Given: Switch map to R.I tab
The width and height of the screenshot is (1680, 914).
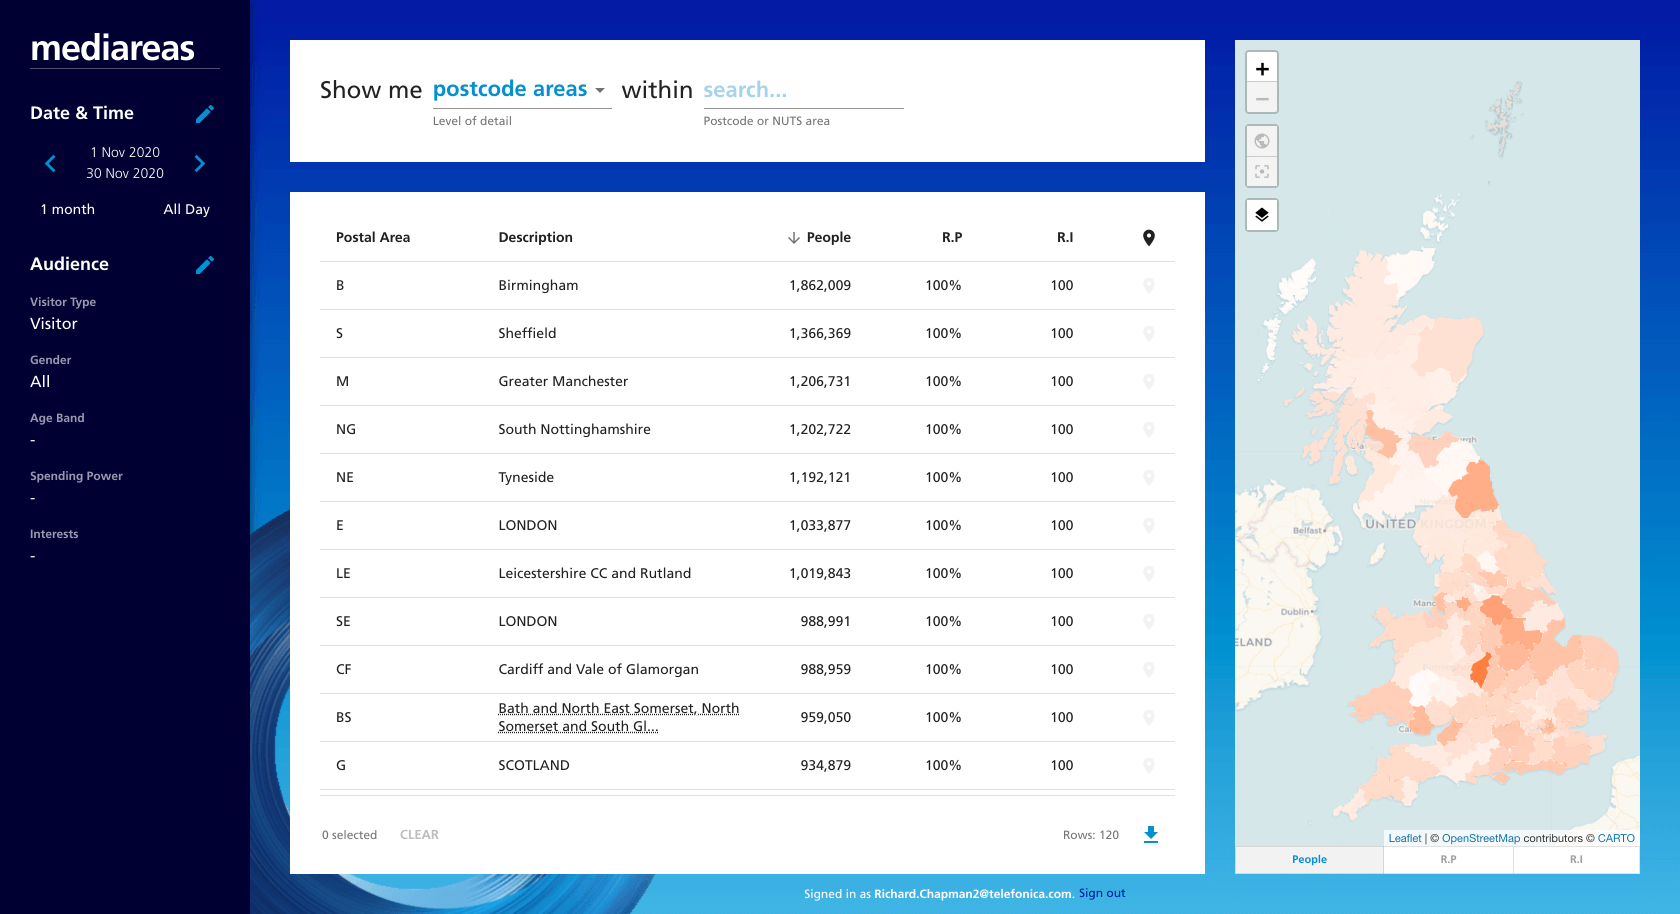Looking at the screenshot, I should click(1576, 860).
